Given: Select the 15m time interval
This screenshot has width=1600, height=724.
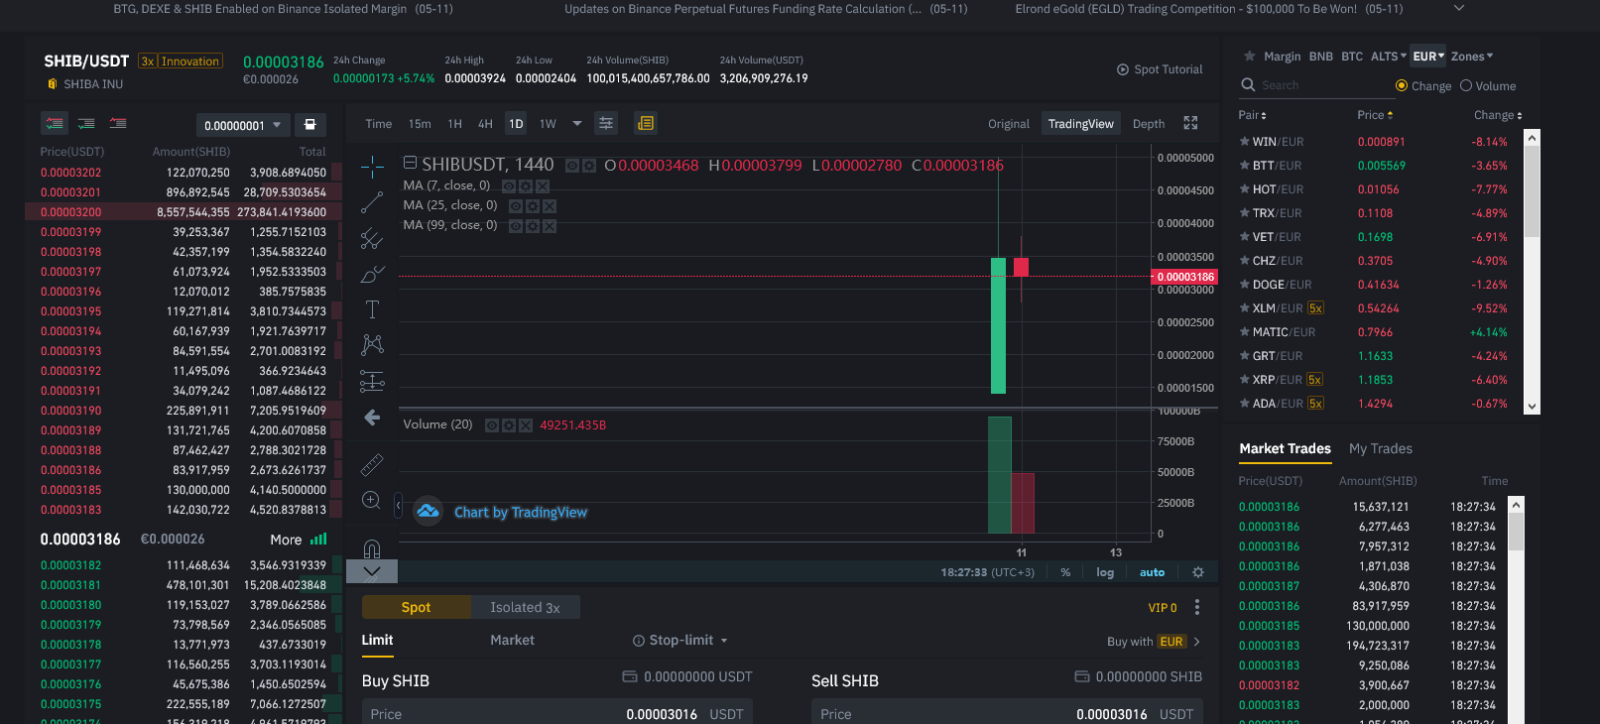Looking at the screenshot, I should (x=419, y=124).
